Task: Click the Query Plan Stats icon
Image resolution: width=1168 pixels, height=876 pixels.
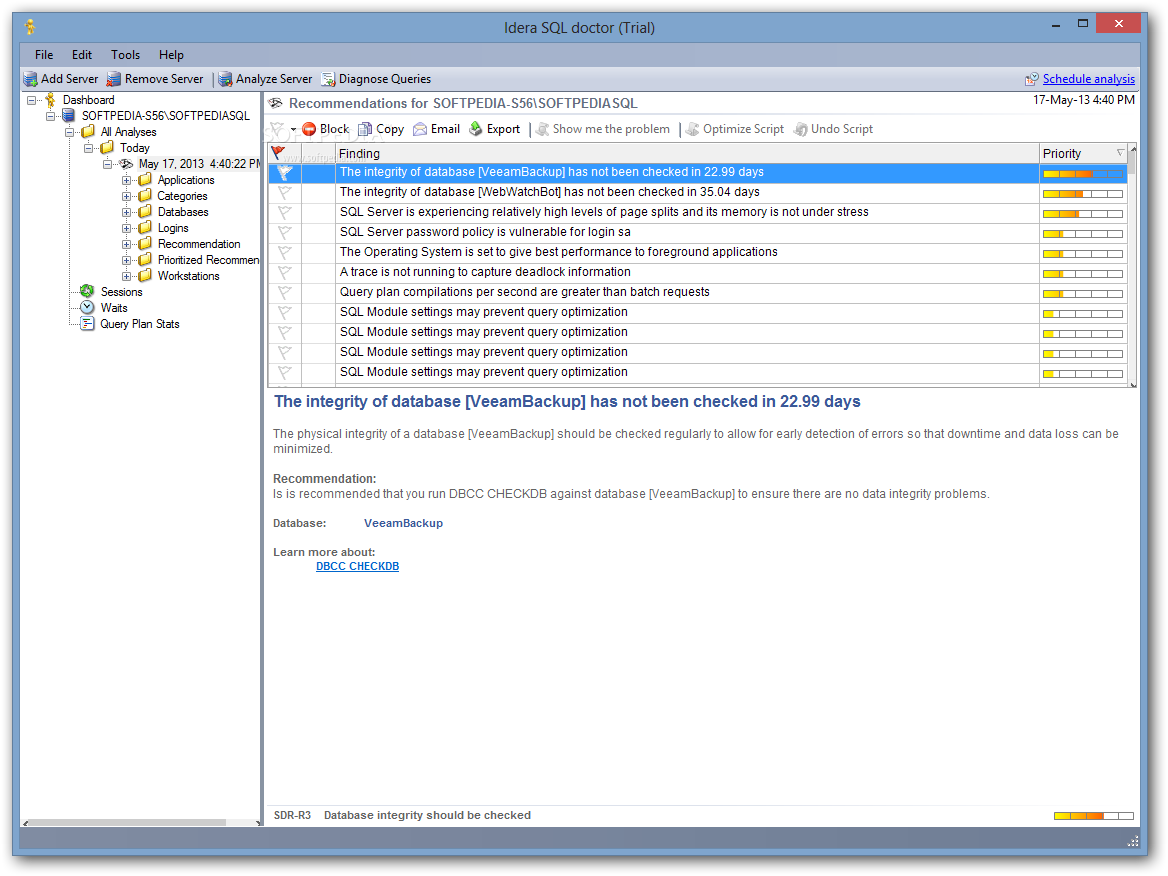Action: click(x=87, y=323)
